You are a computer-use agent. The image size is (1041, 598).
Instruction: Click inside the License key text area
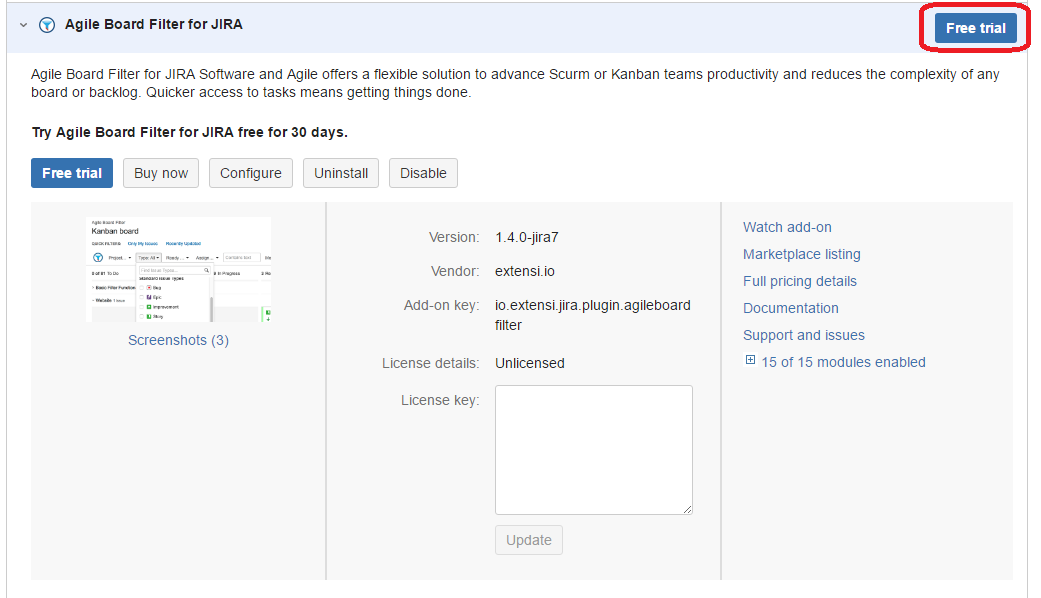[x=594, y=449]
